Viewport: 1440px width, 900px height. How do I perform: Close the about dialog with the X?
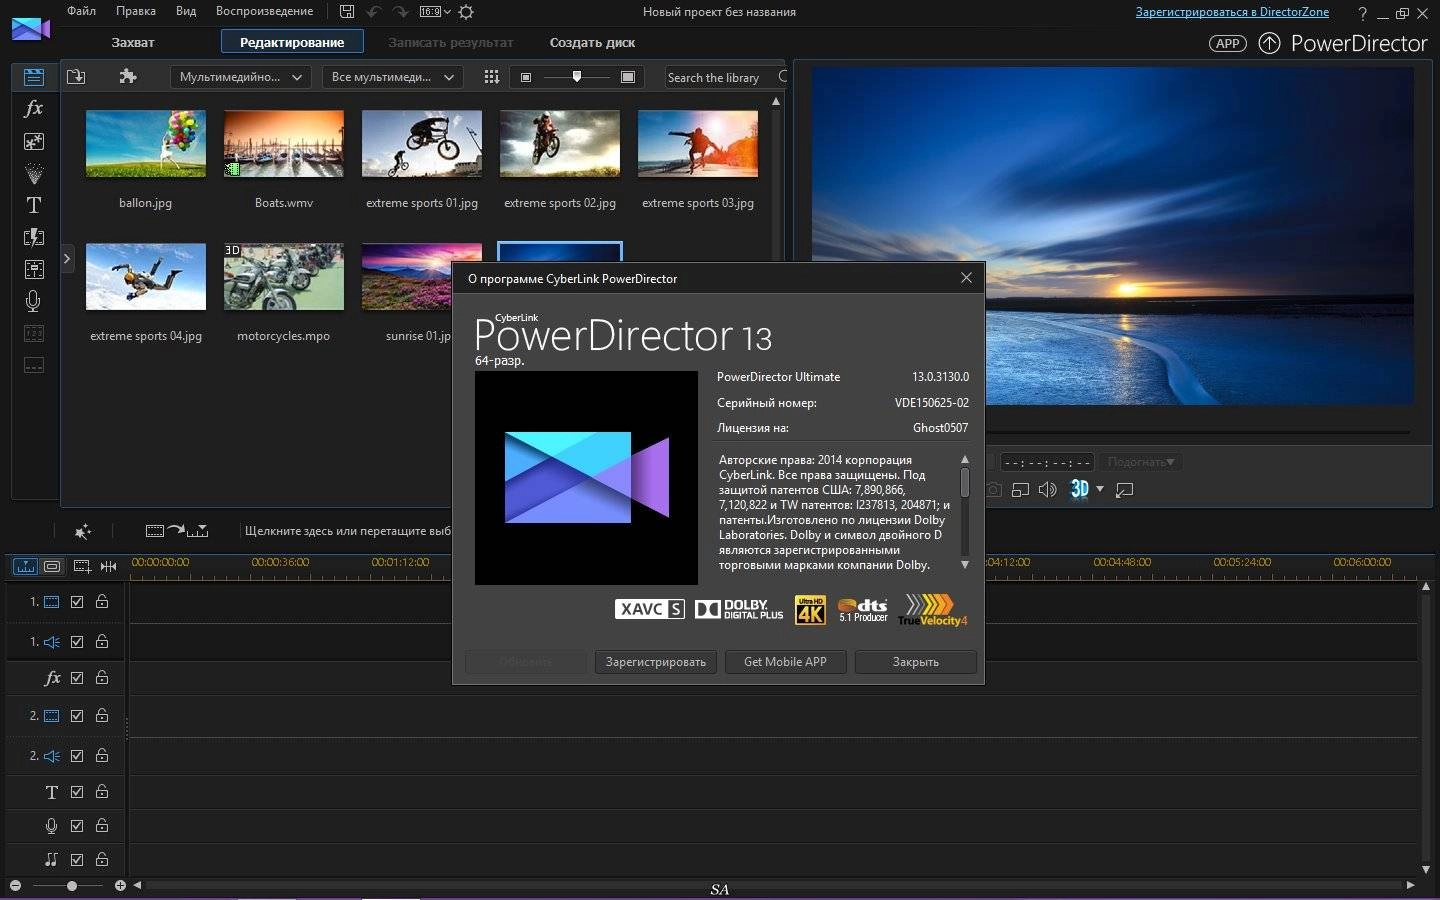[966, 278]
